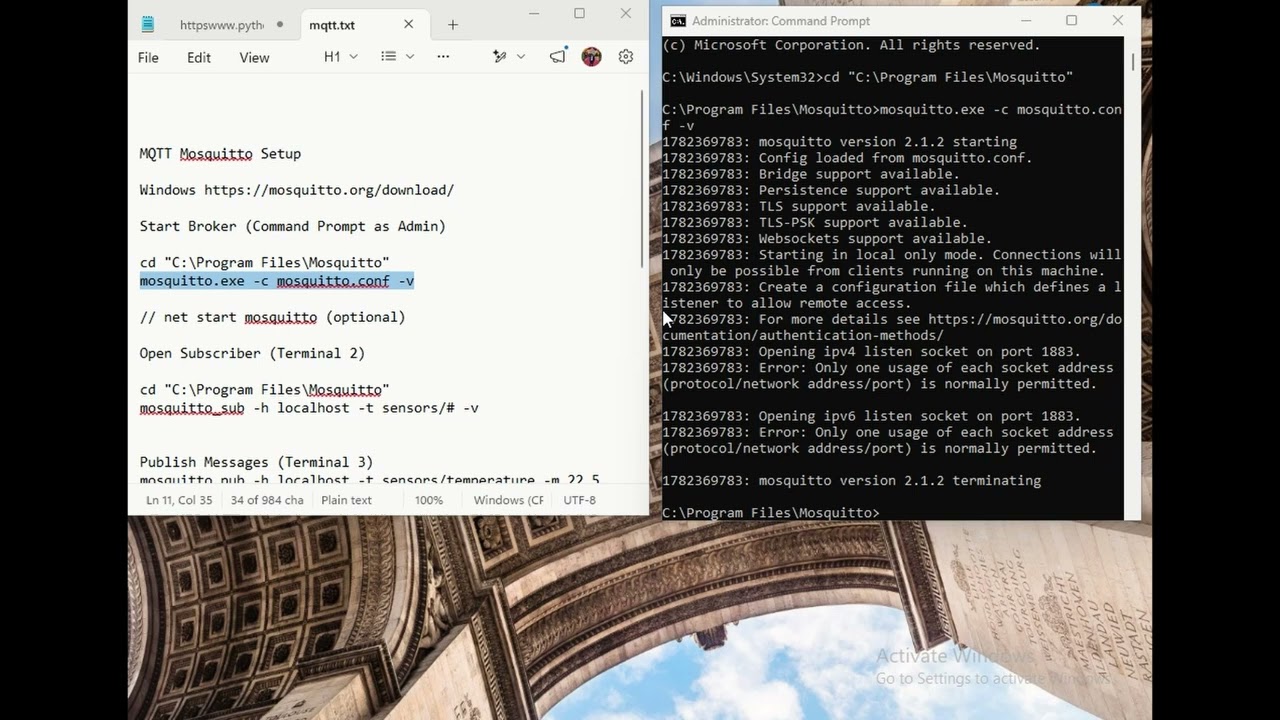The width and height of the screenshot is (1280, 720).
Task: Click the "Websockets support available." line
Action: point(827,238)
